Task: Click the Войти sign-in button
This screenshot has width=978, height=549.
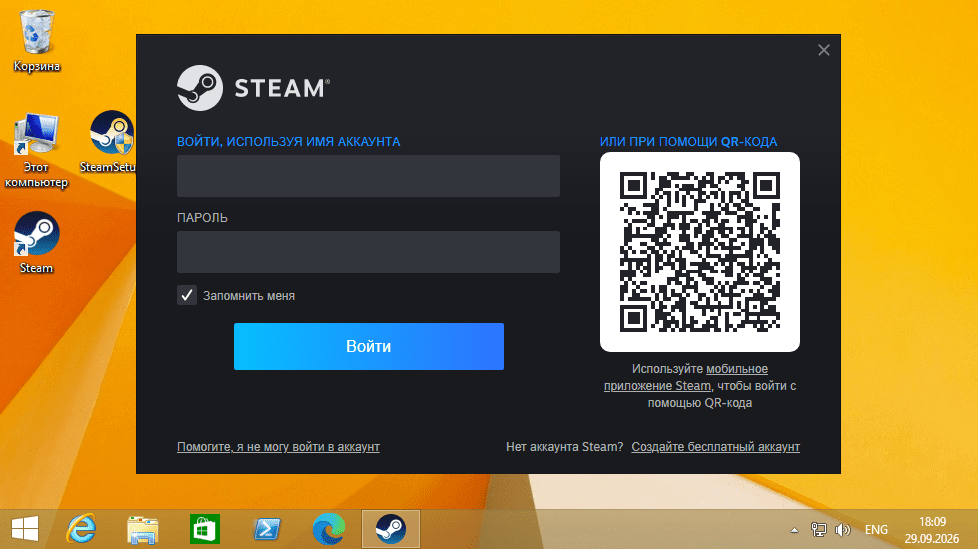Action: coord(369,346)
